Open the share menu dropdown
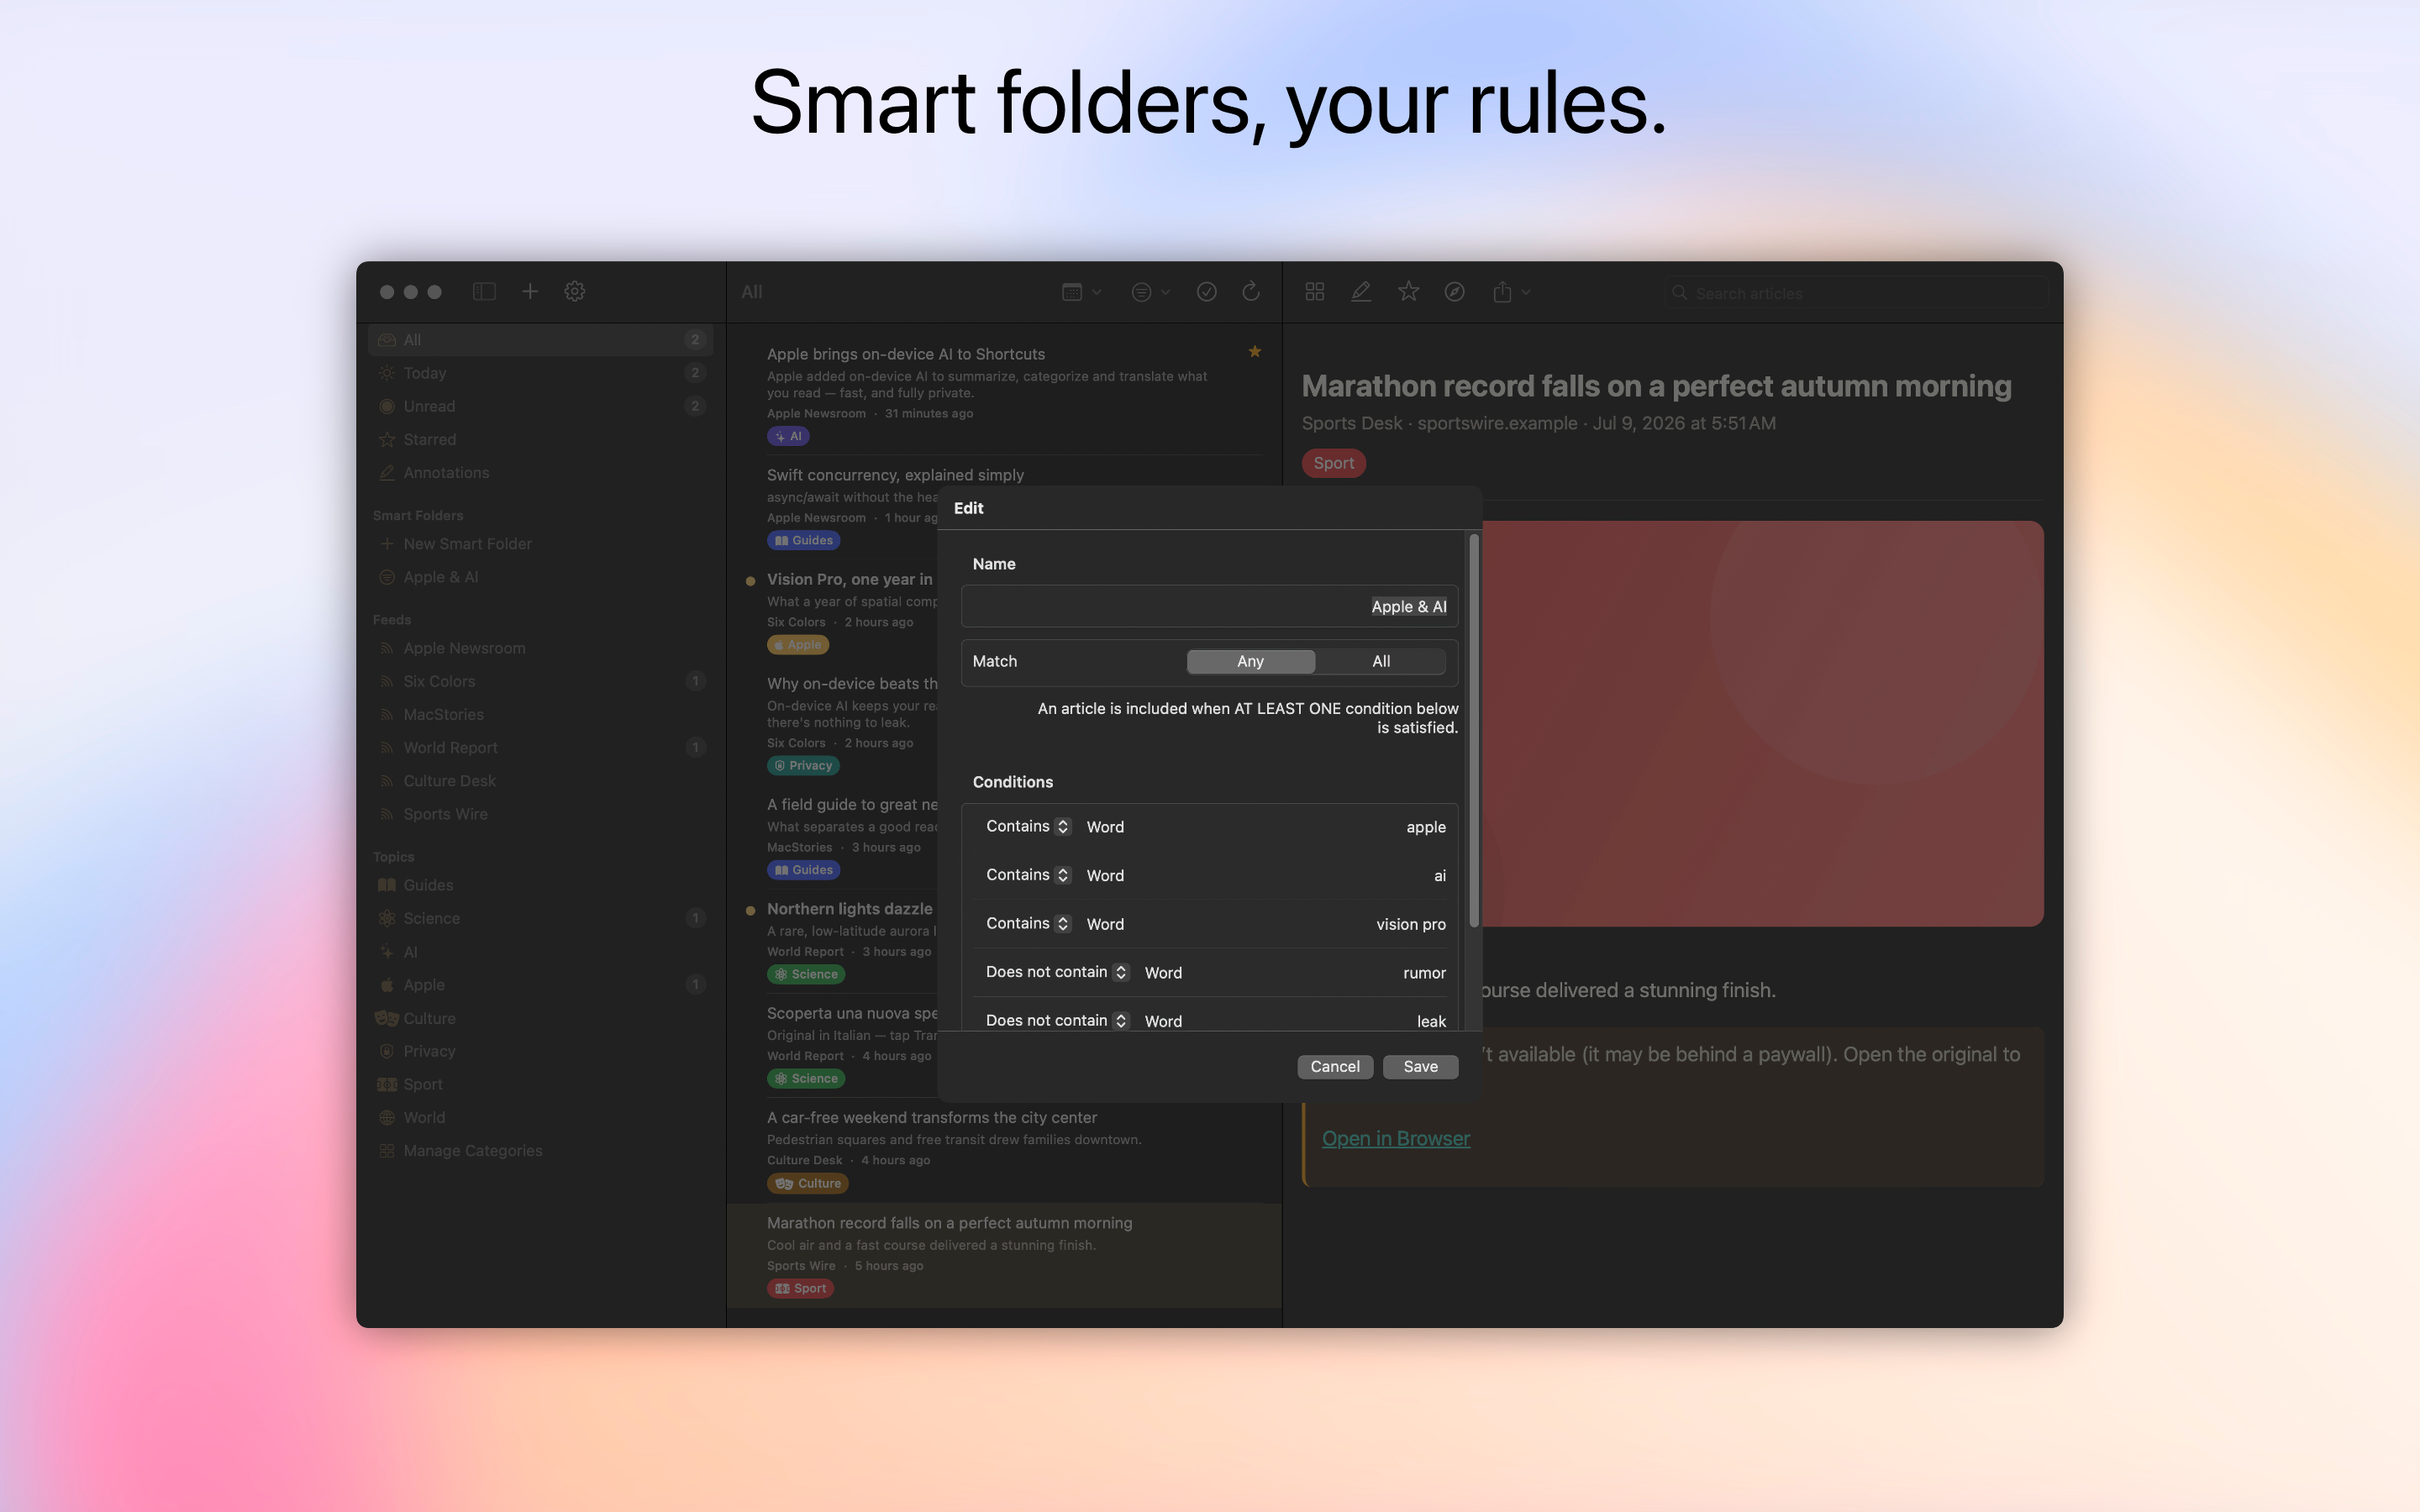2420x1512 pixels. tap(1511, 292)
